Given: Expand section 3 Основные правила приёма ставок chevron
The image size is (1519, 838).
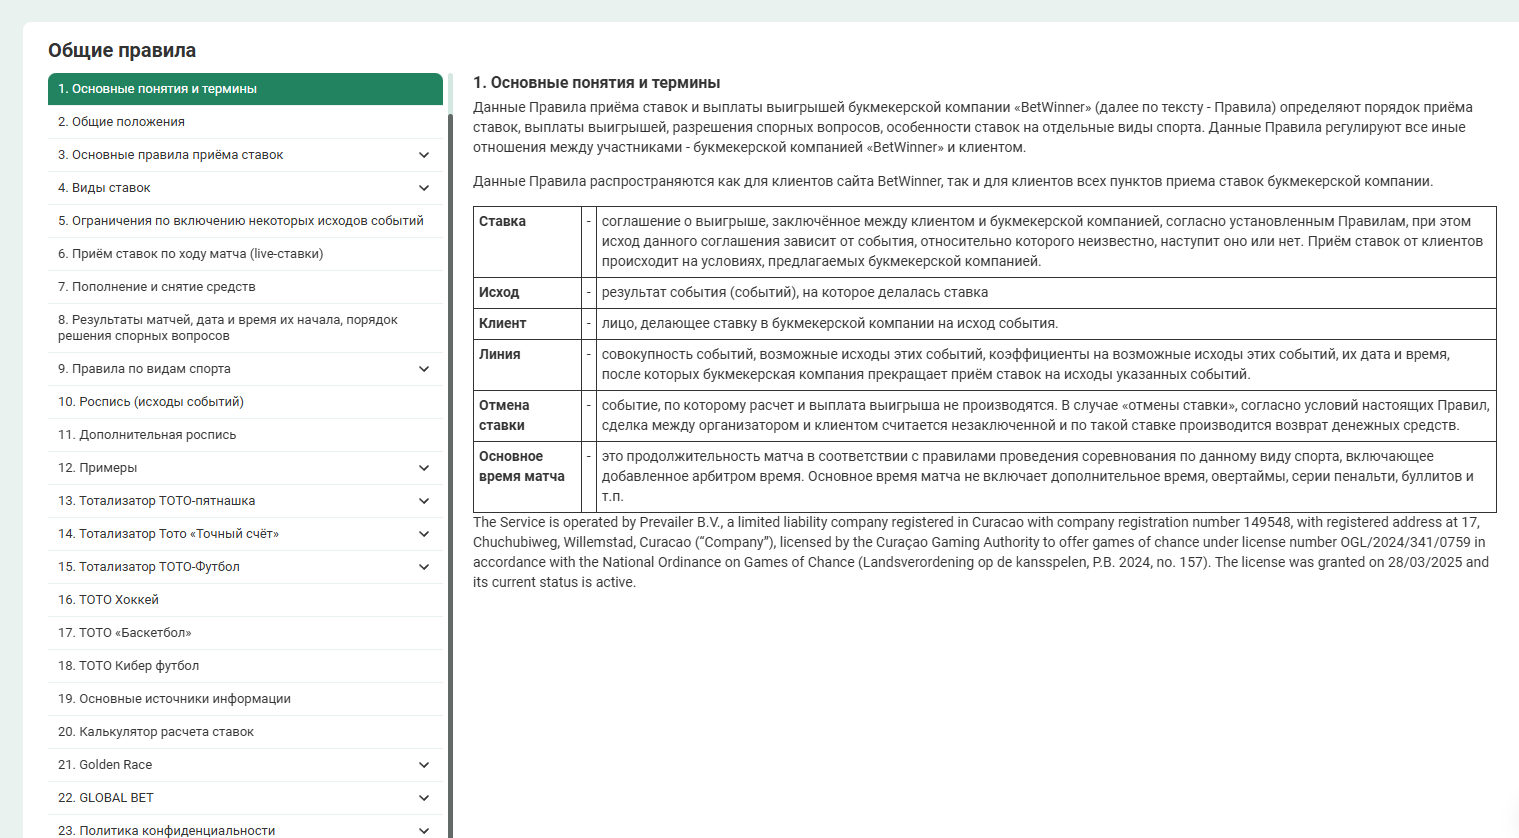Looking at the screenshot, I should (x=424, y=155).
